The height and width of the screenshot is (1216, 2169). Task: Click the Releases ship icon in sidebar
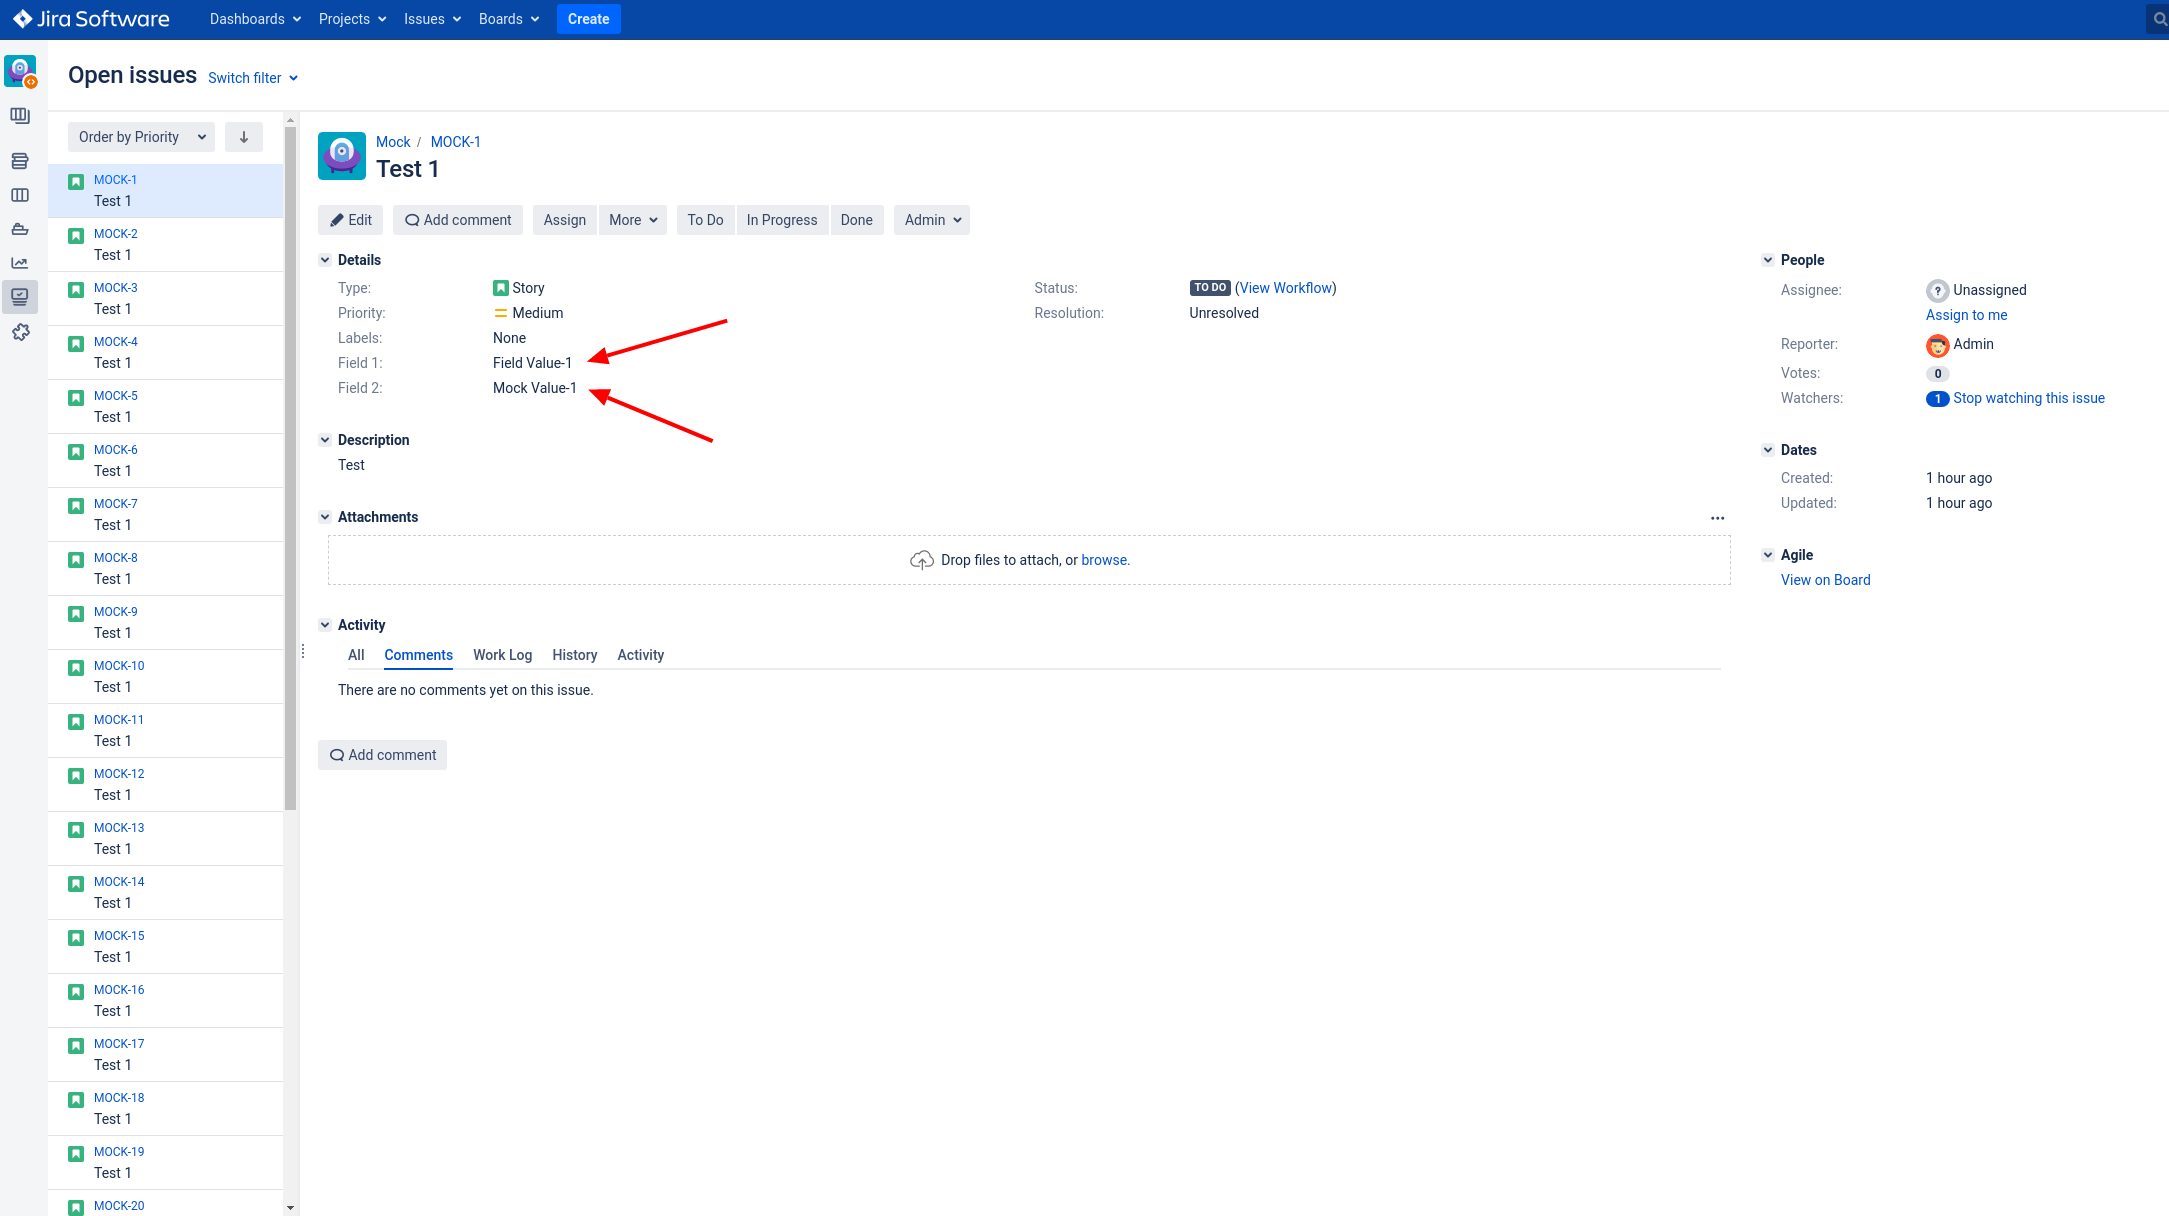click(x=19, y=229)
